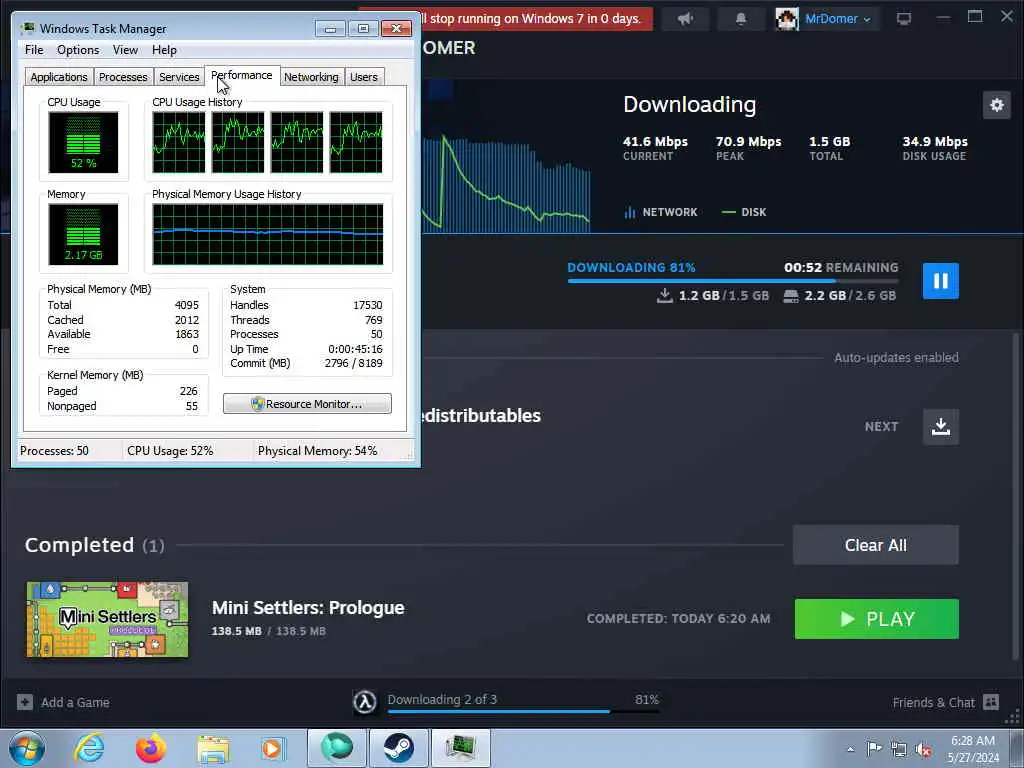Click the 70.9 Mbps peak value

point(748,142)
